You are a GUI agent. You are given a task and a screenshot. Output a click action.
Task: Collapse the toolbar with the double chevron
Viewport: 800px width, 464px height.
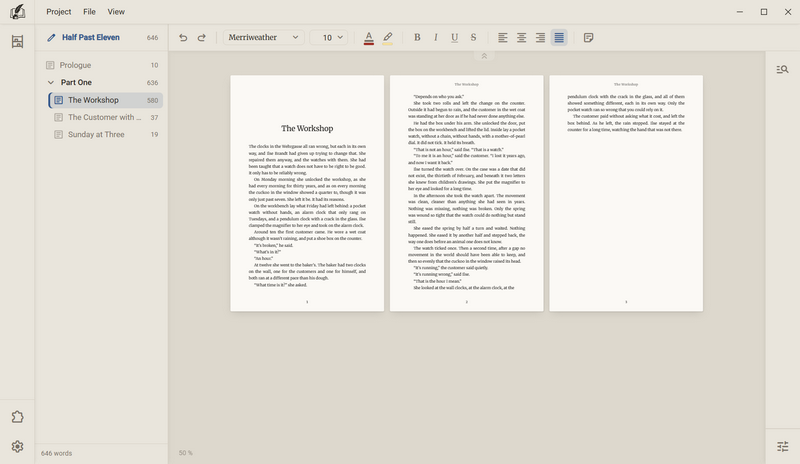pyautogui.click(x=484, y=56)
